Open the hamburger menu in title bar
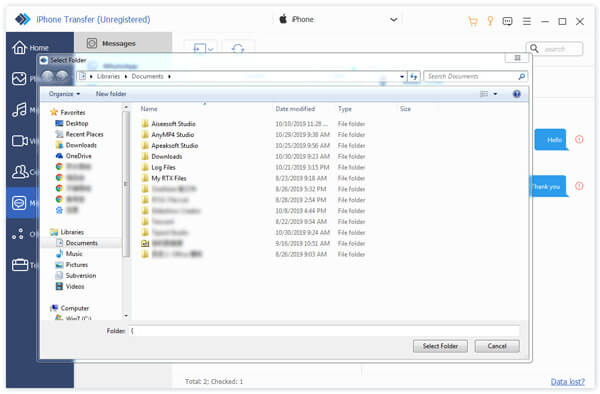 527,21
